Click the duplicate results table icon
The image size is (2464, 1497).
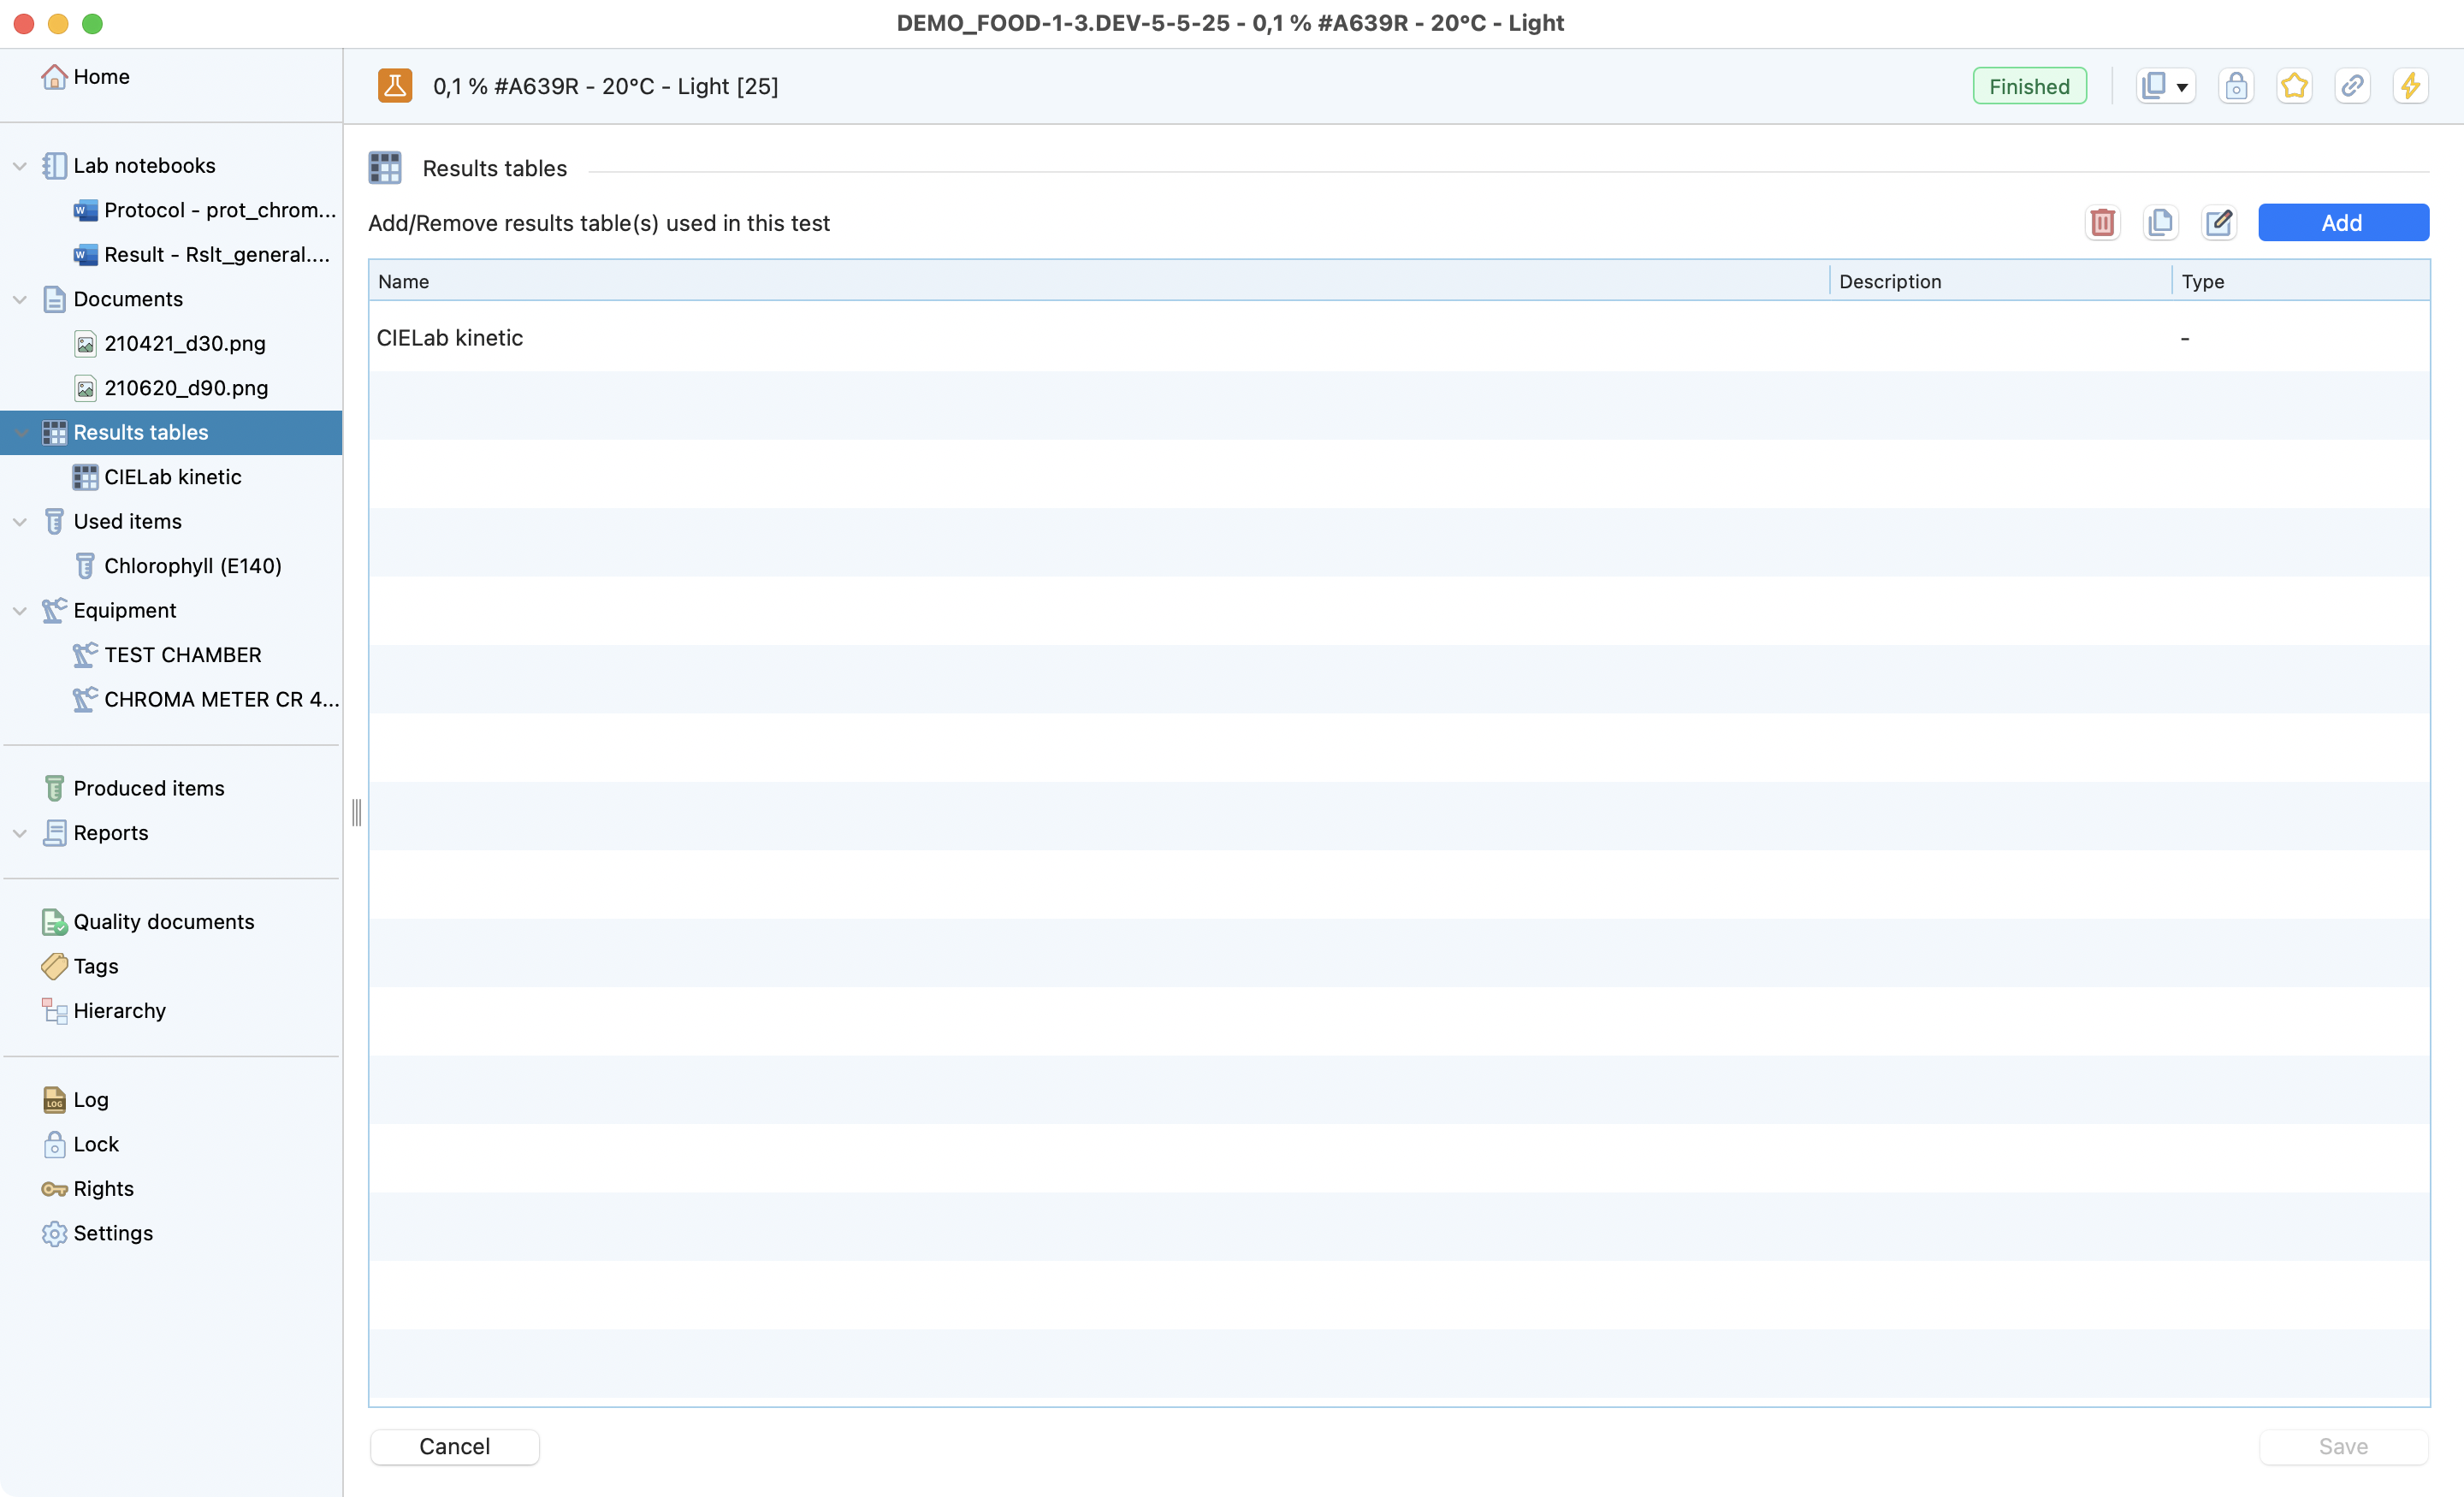pyautogui.click(x=2160, y=222)
